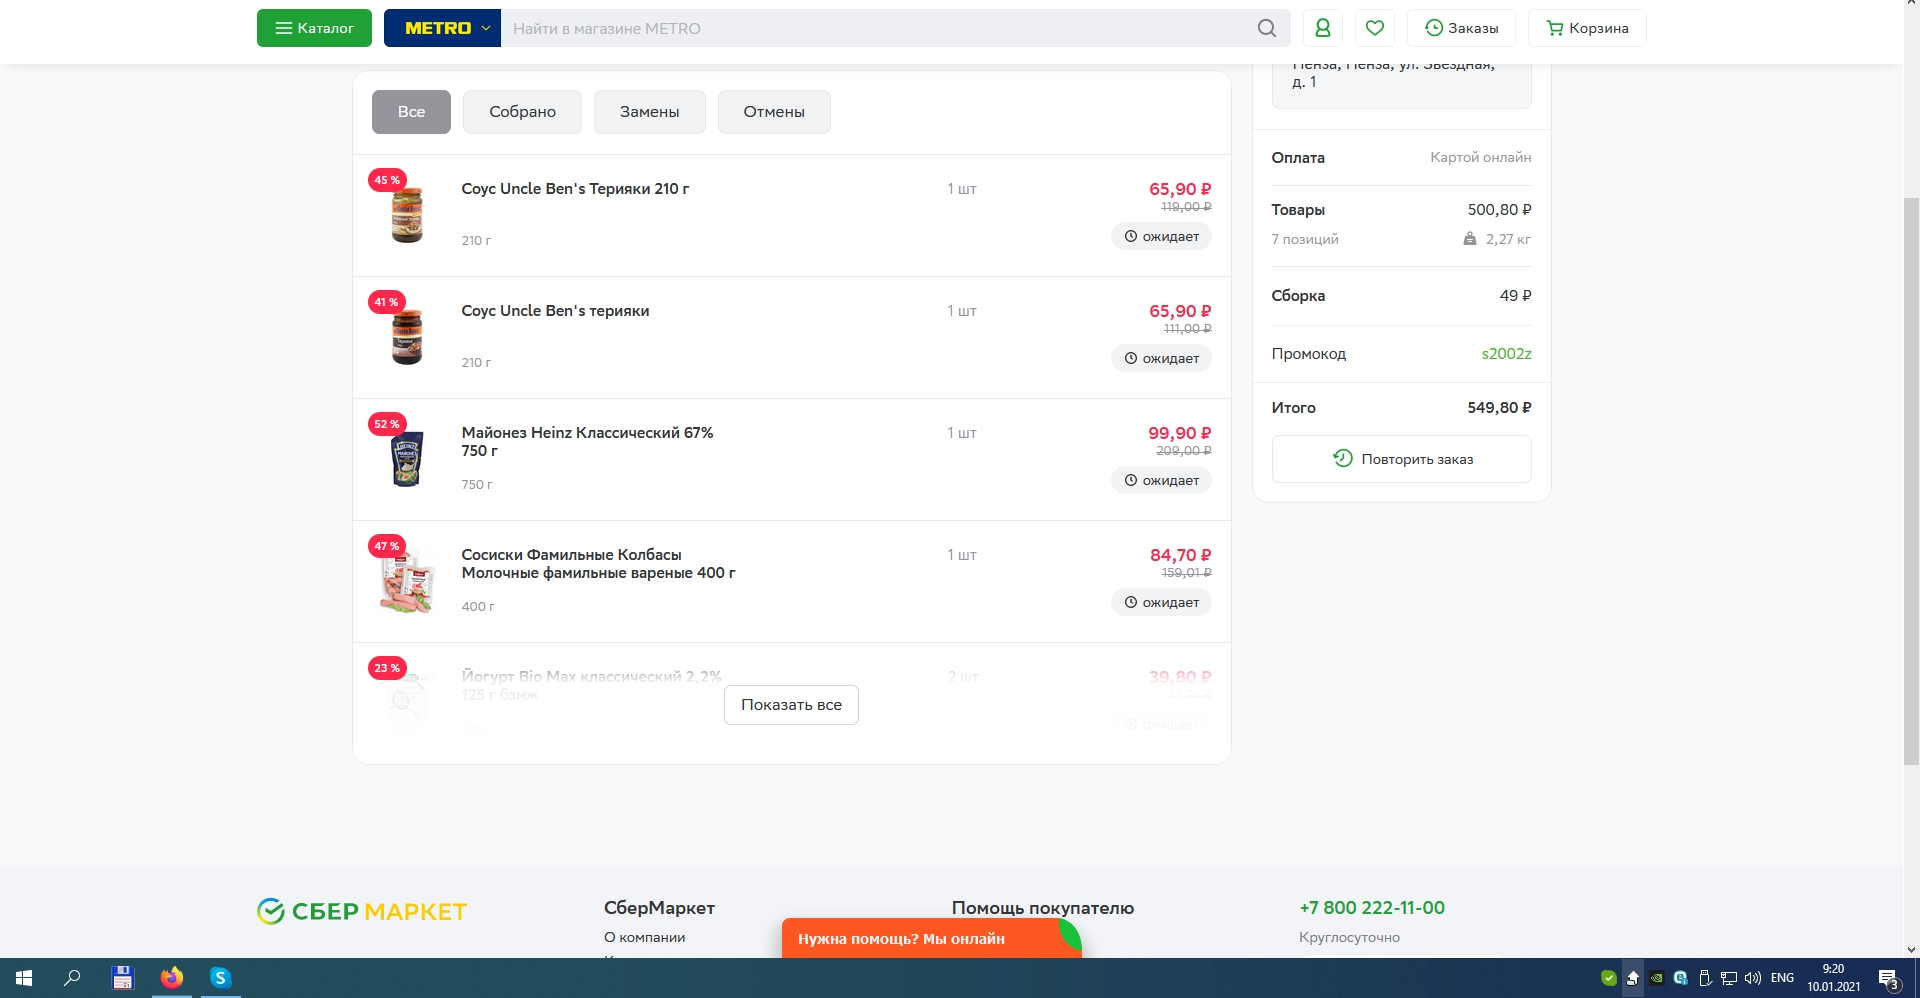Open the taskbar clock showing 9:20
This screenshot has width=1920, height=998.
[x=1833, y=978]
